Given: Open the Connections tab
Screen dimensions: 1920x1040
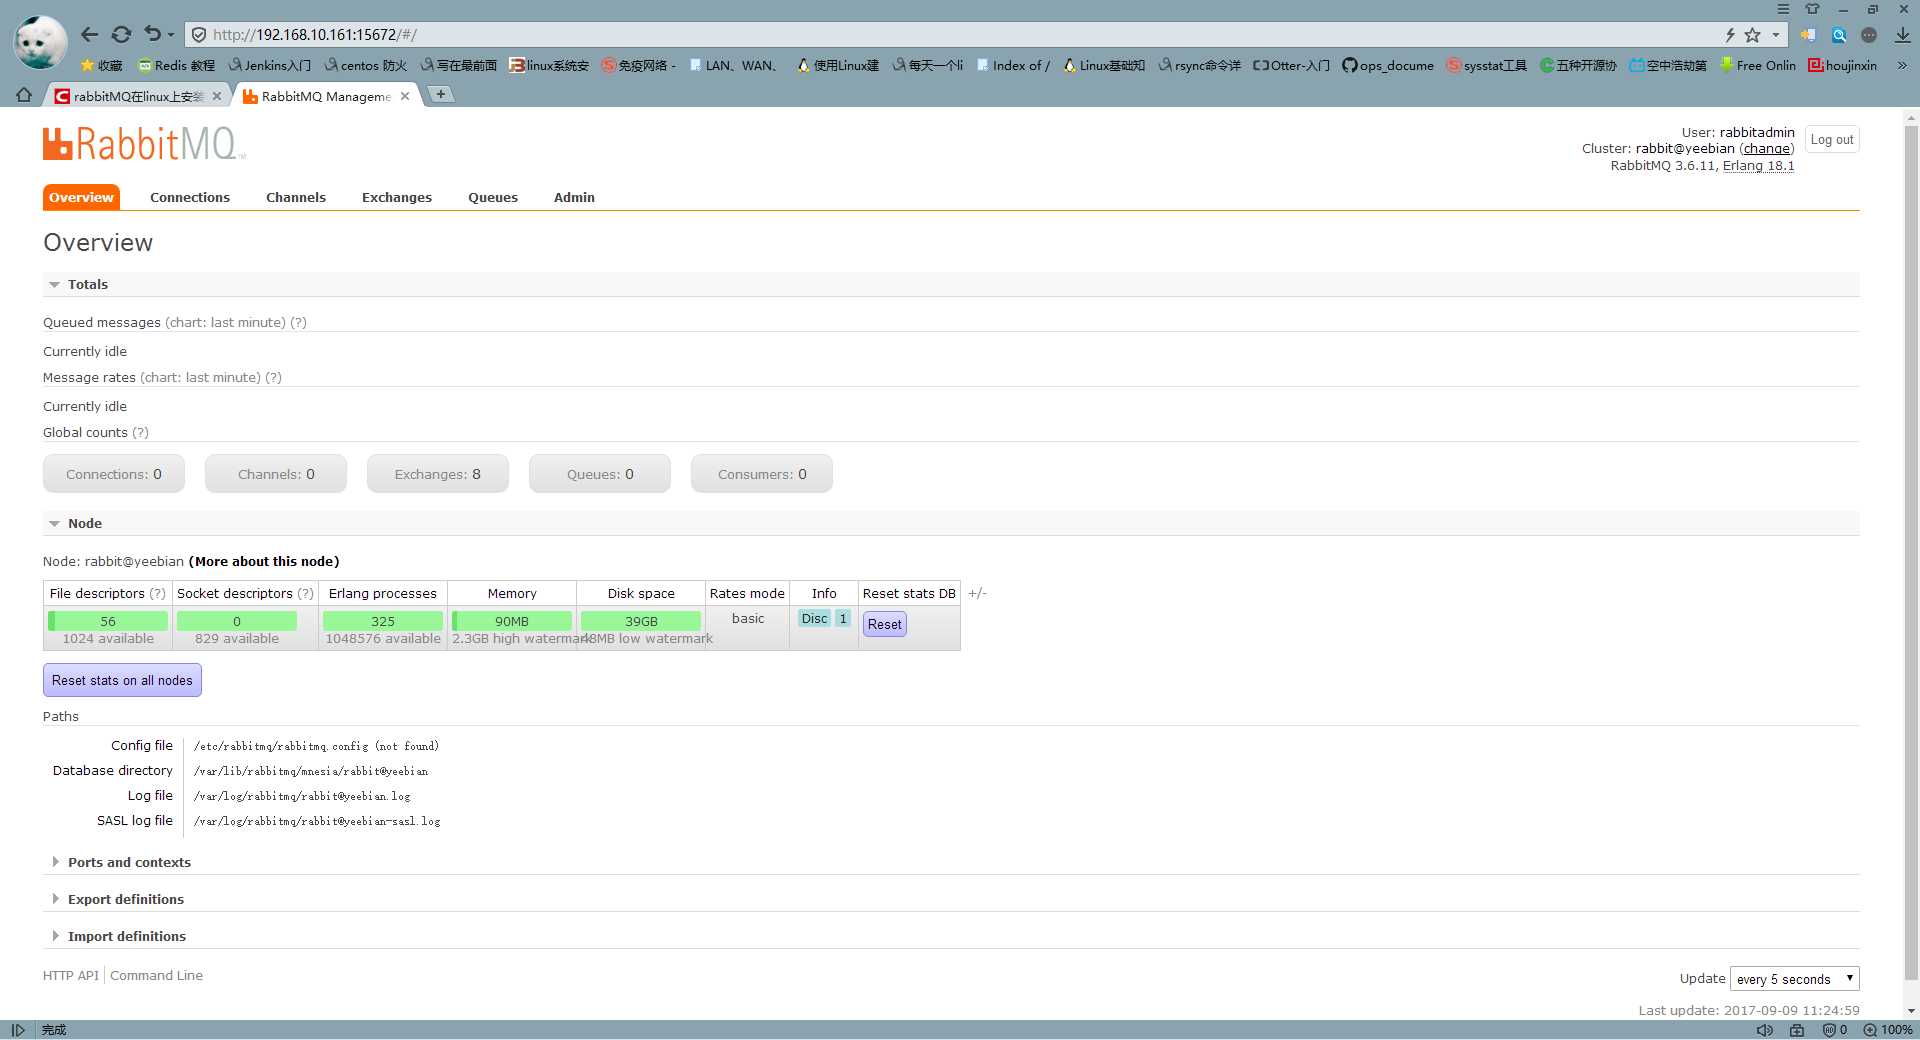Looking at the screenshot, I should click(190, 197).
